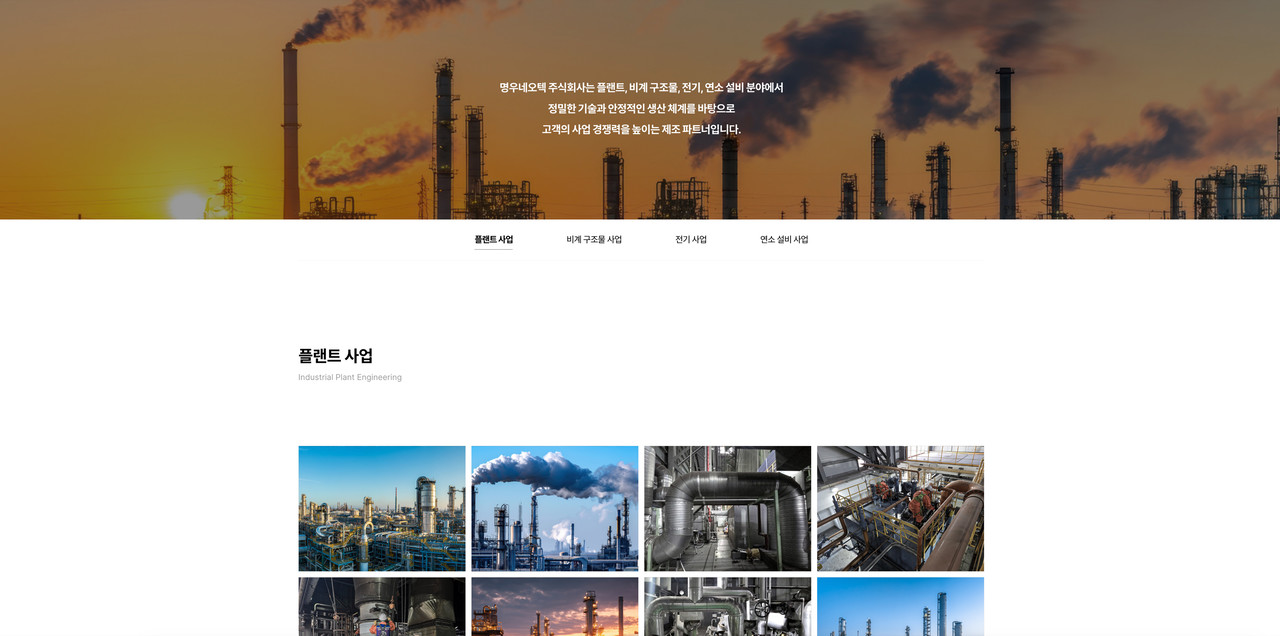
Task: View the yellow railing machinery room photo
Action: tap(900, 508)
